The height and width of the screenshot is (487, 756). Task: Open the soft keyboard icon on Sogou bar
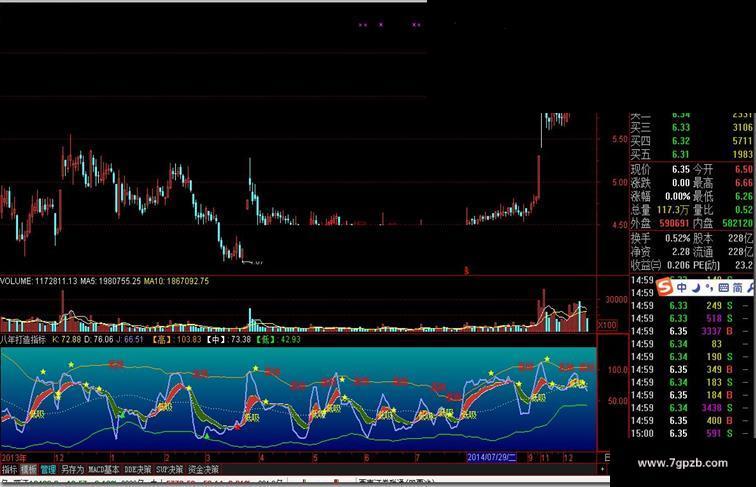click(x=723, y=288)
